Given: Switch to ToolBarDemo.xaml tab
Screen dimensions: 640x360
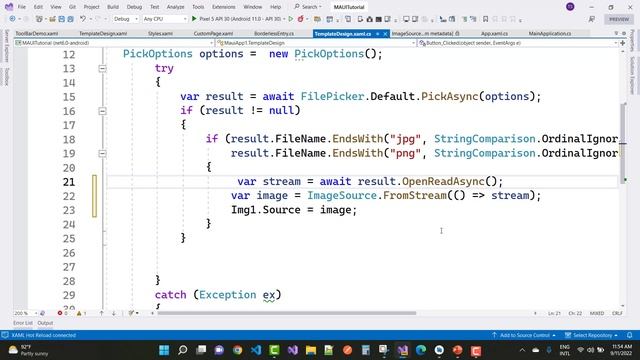Looking at the screenshot, I should point(37,33).
